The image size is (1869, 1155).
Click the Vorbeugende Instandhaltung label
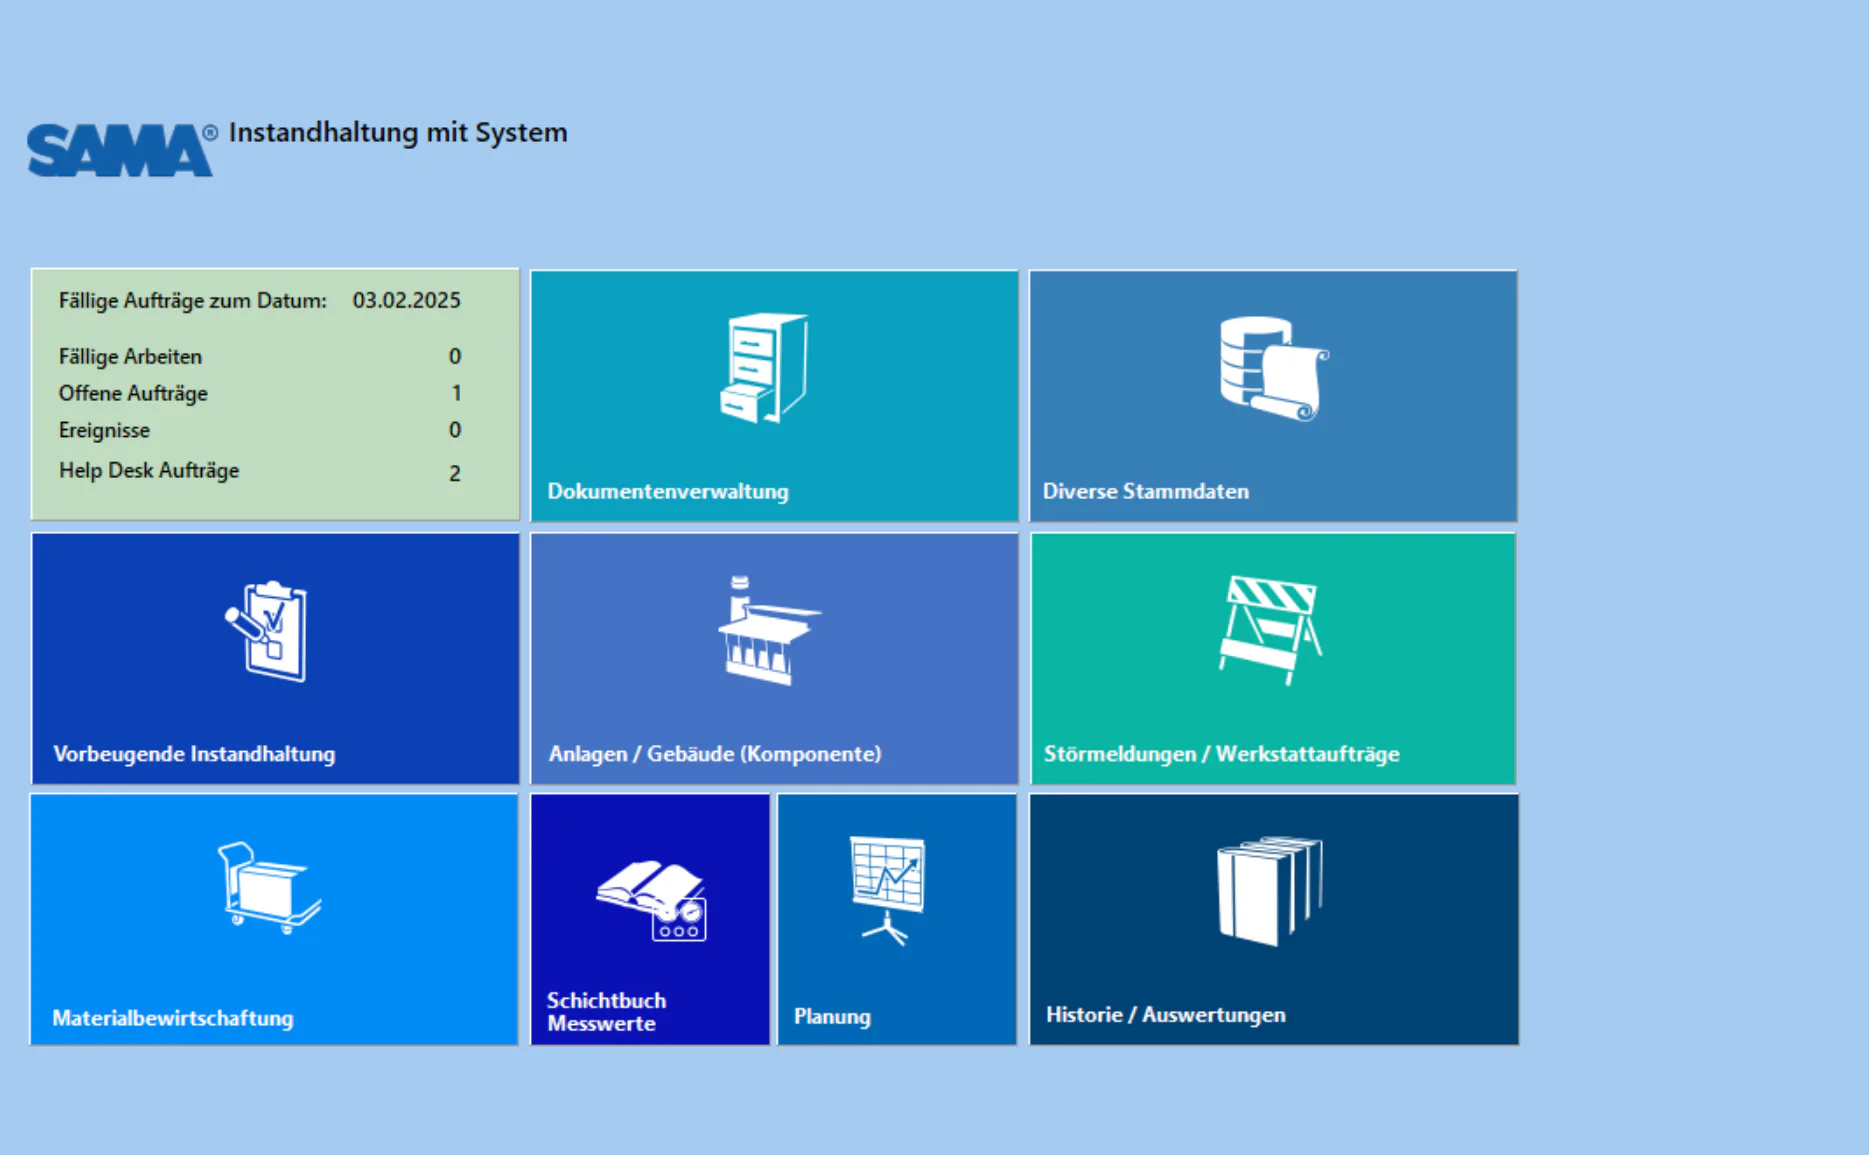(x=194, y=754)
